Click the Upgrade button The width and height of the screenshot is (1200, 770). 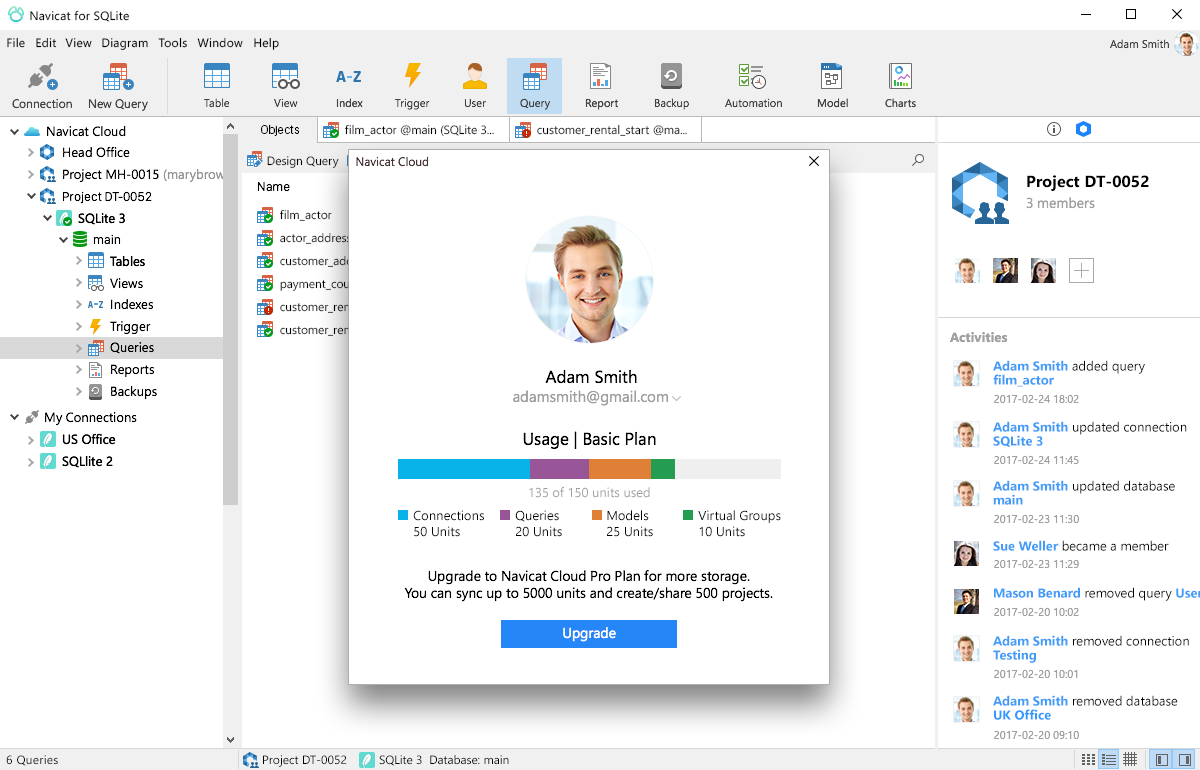point(589,634)
